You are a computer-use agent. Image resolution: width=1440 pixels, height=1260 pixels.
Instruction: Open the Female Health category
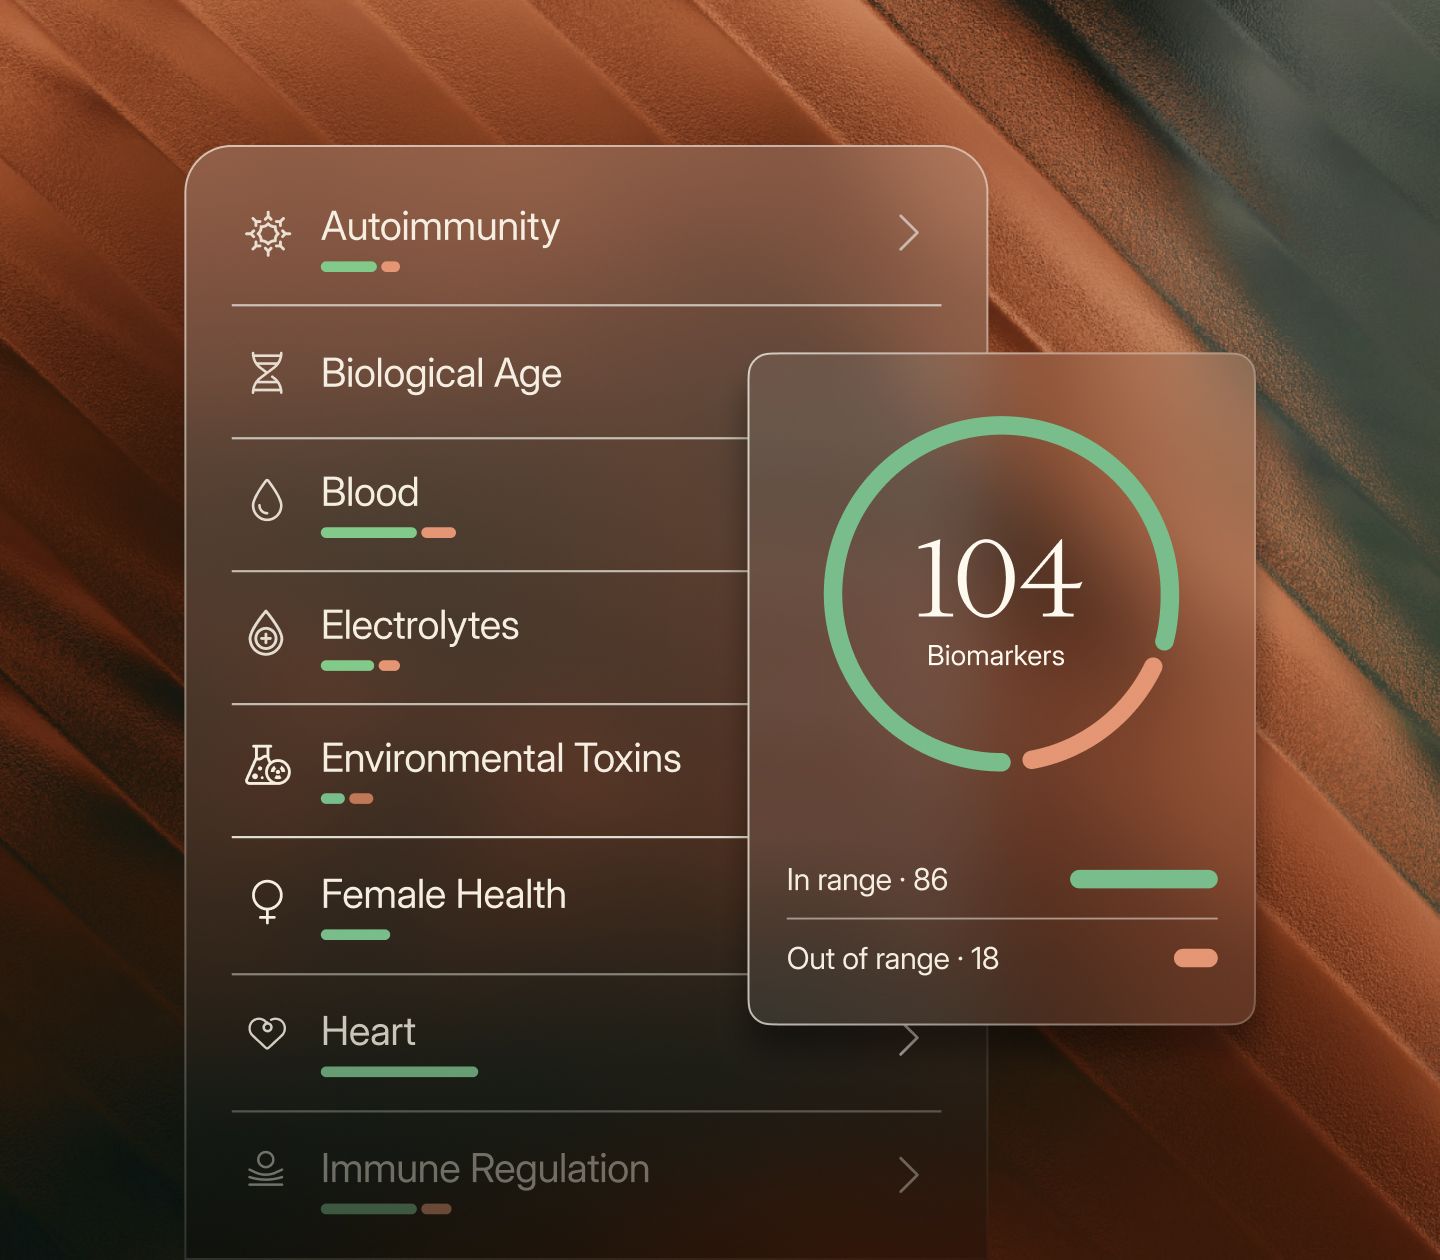(444, 894)
